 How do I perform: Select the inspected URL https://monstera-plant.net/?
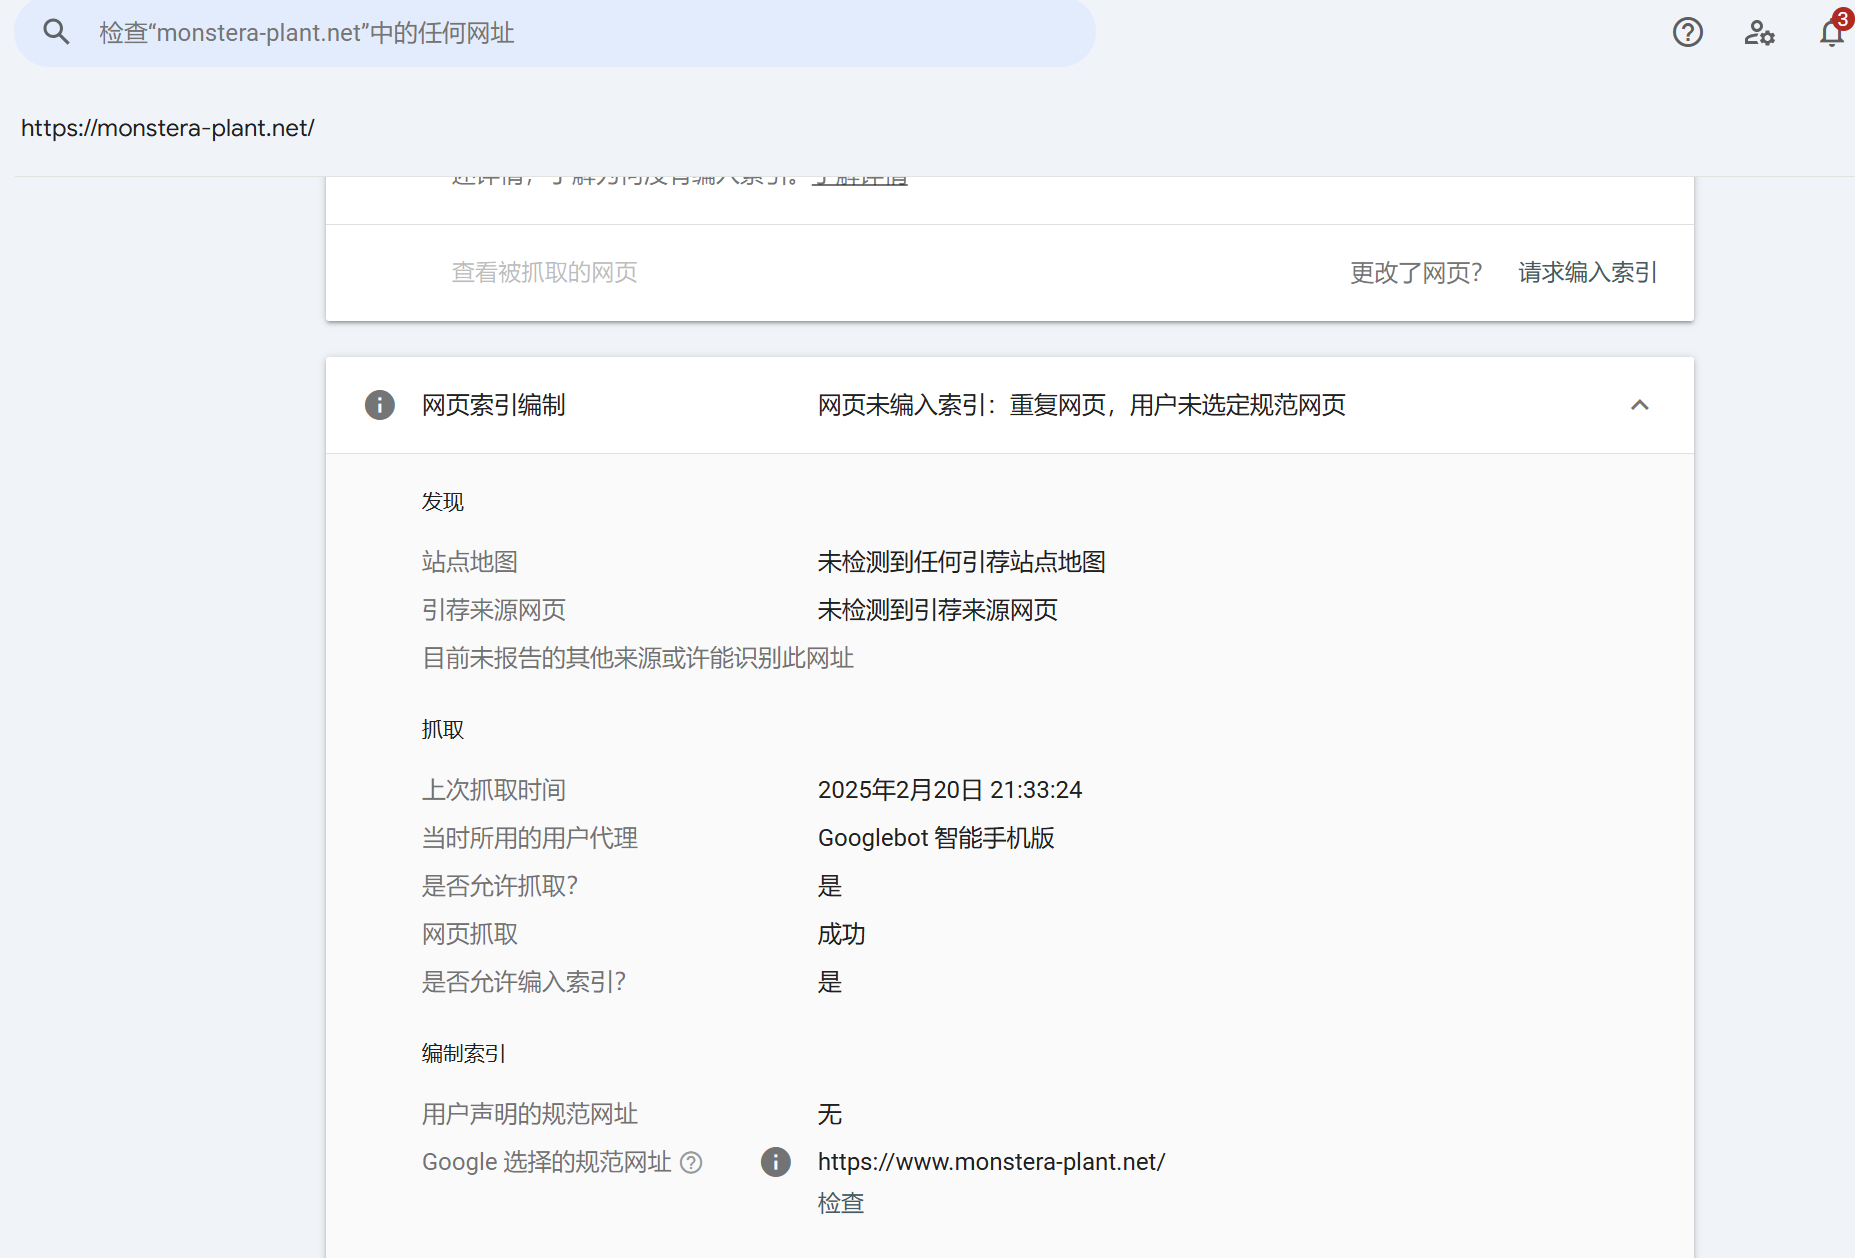pos(168,128)
